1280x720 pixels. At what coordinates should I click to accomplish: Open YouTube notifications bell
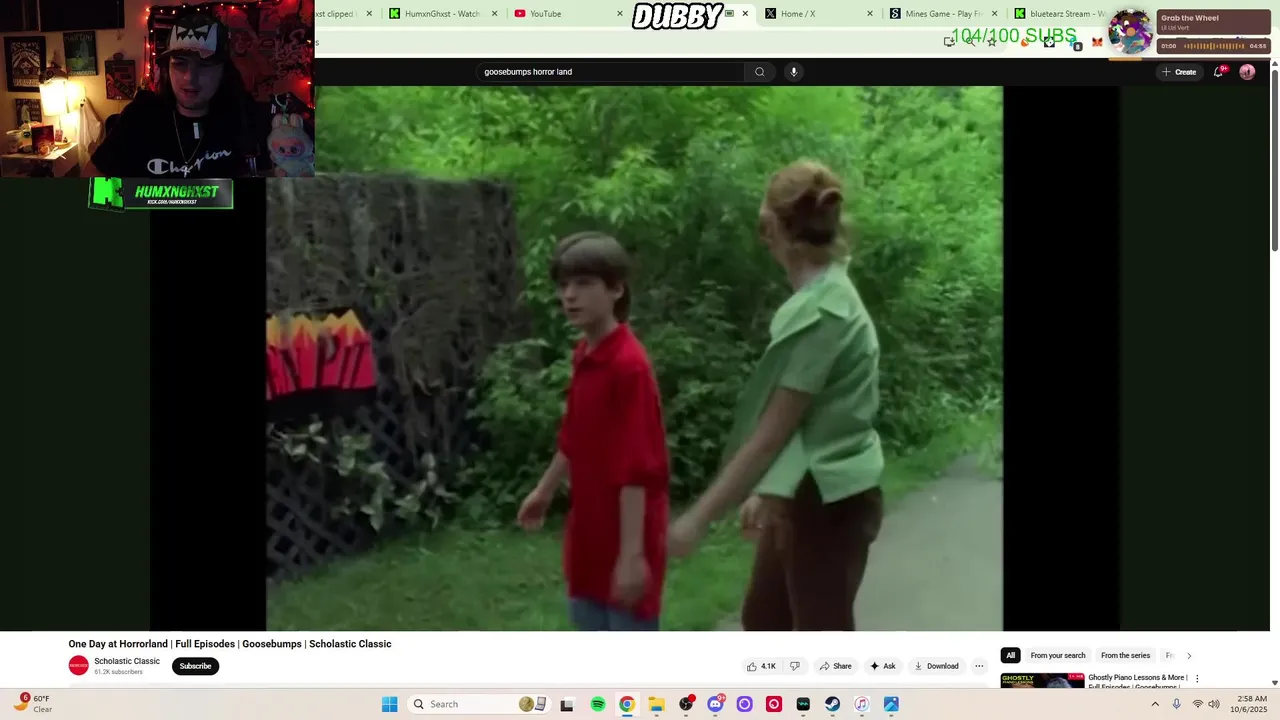[1218, 72]
